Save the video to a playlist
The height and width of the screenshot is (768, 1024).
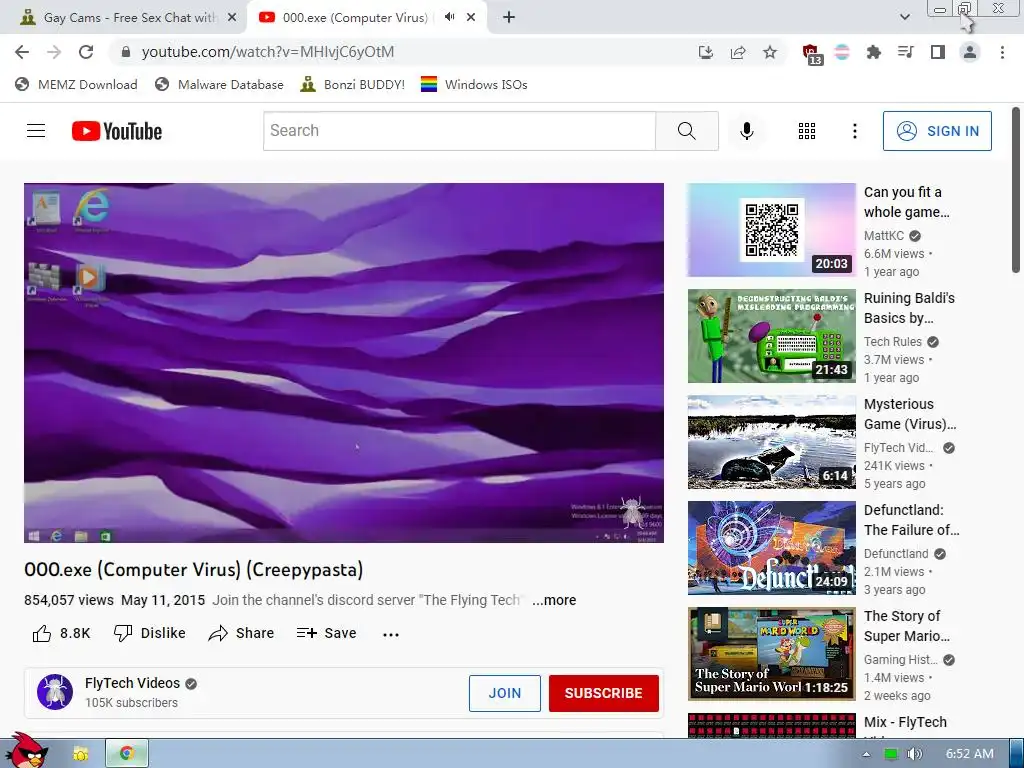point(326,633)
